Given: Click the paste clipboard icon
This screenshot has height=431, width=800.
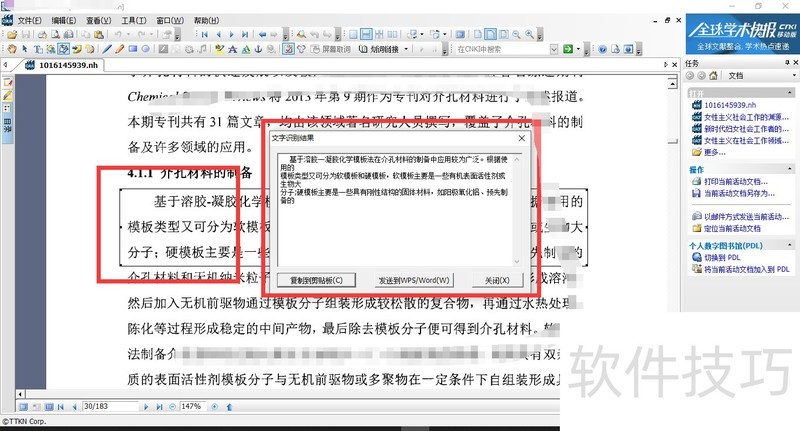Looking at the screenshot, I should (x=98, y=35).
